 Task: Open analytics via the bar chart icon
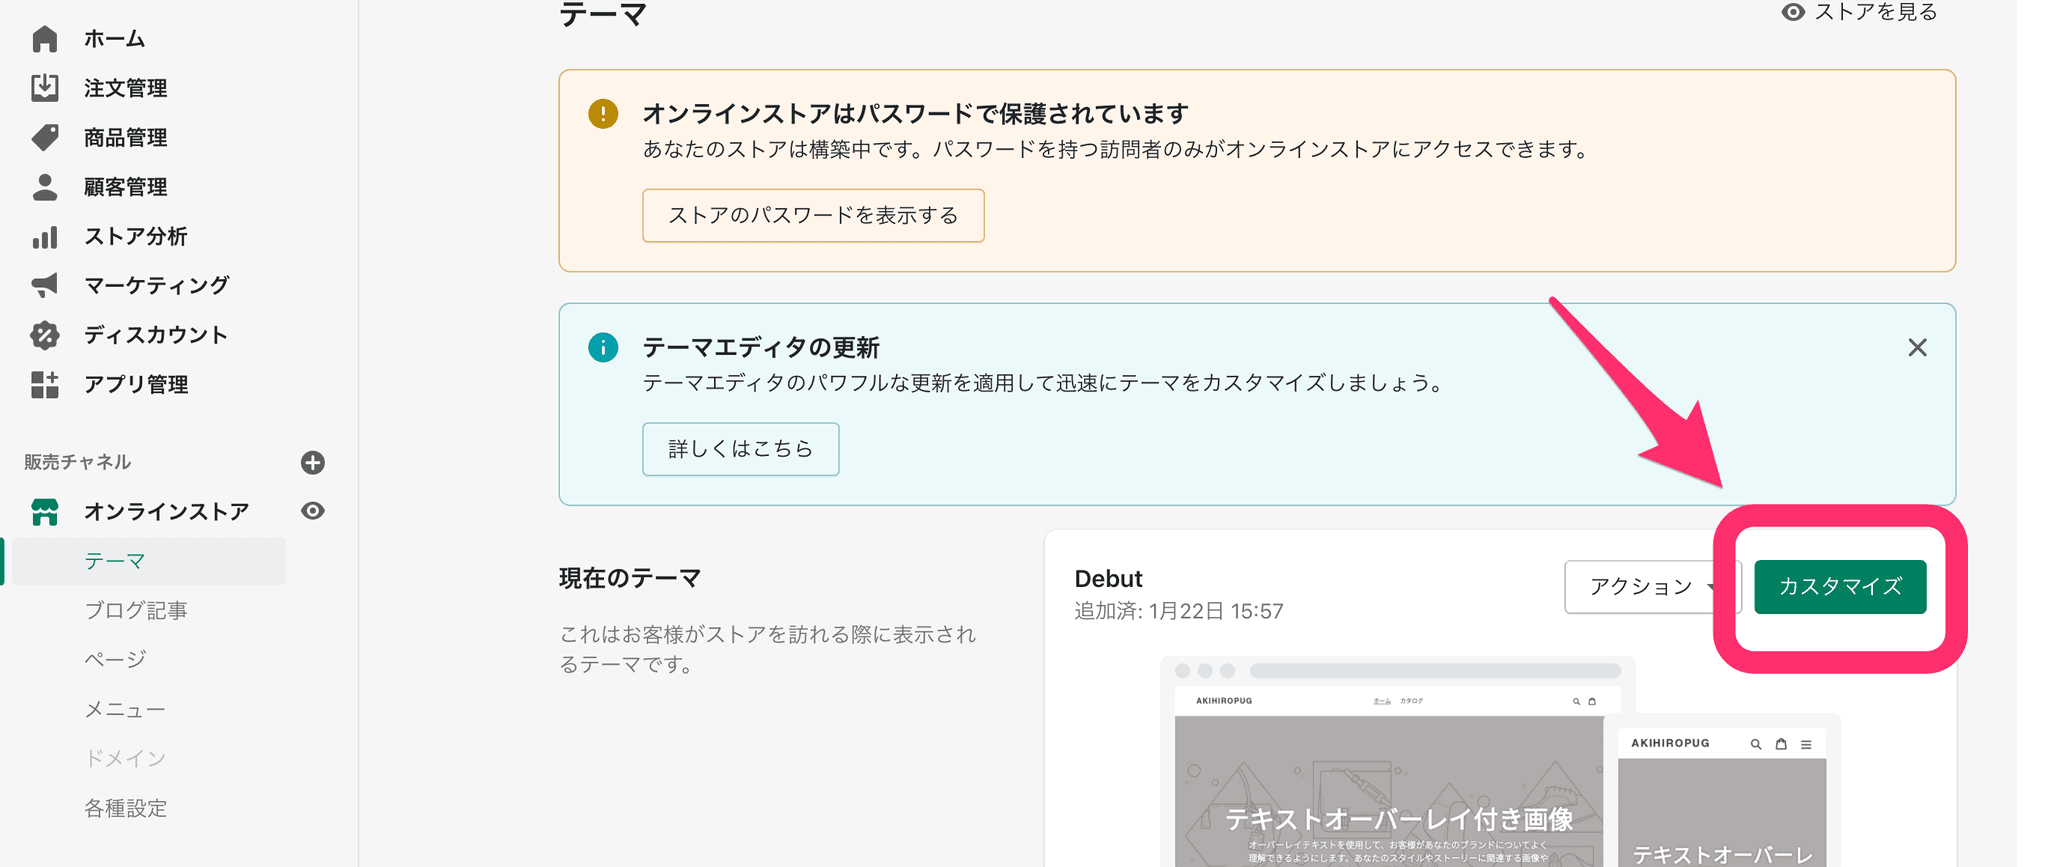tap(45, 237)
